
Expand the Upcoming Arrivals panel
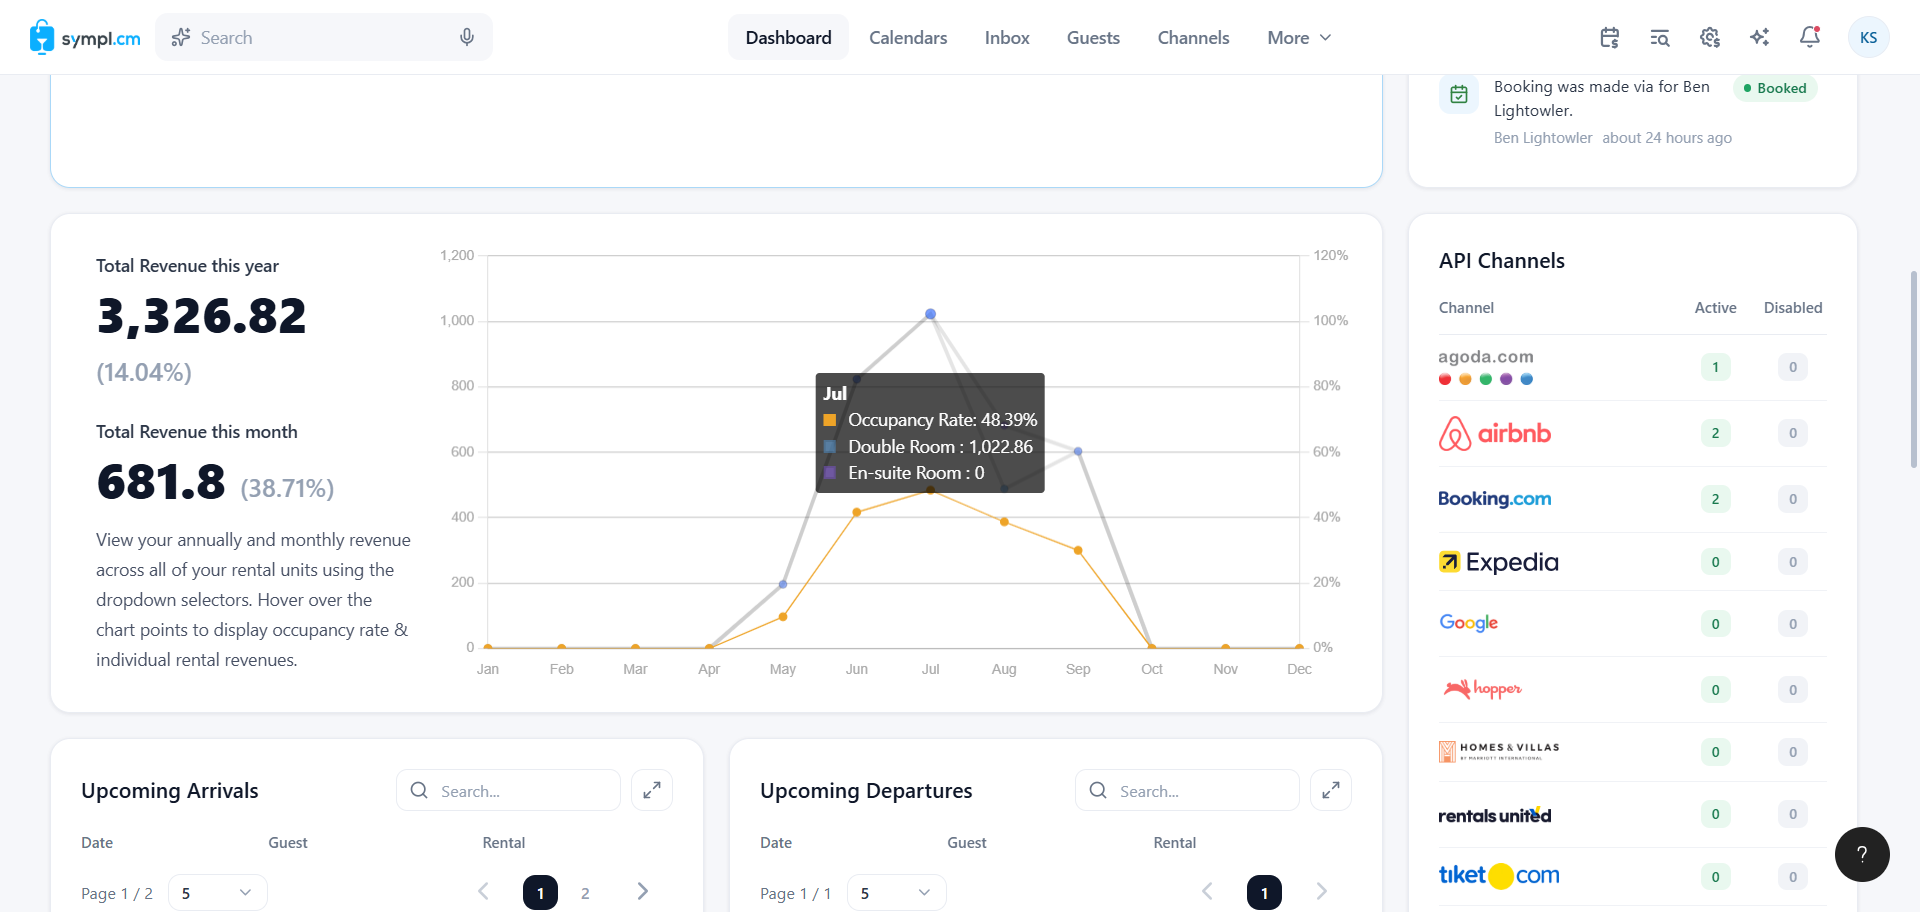click(x=652, y=790)
